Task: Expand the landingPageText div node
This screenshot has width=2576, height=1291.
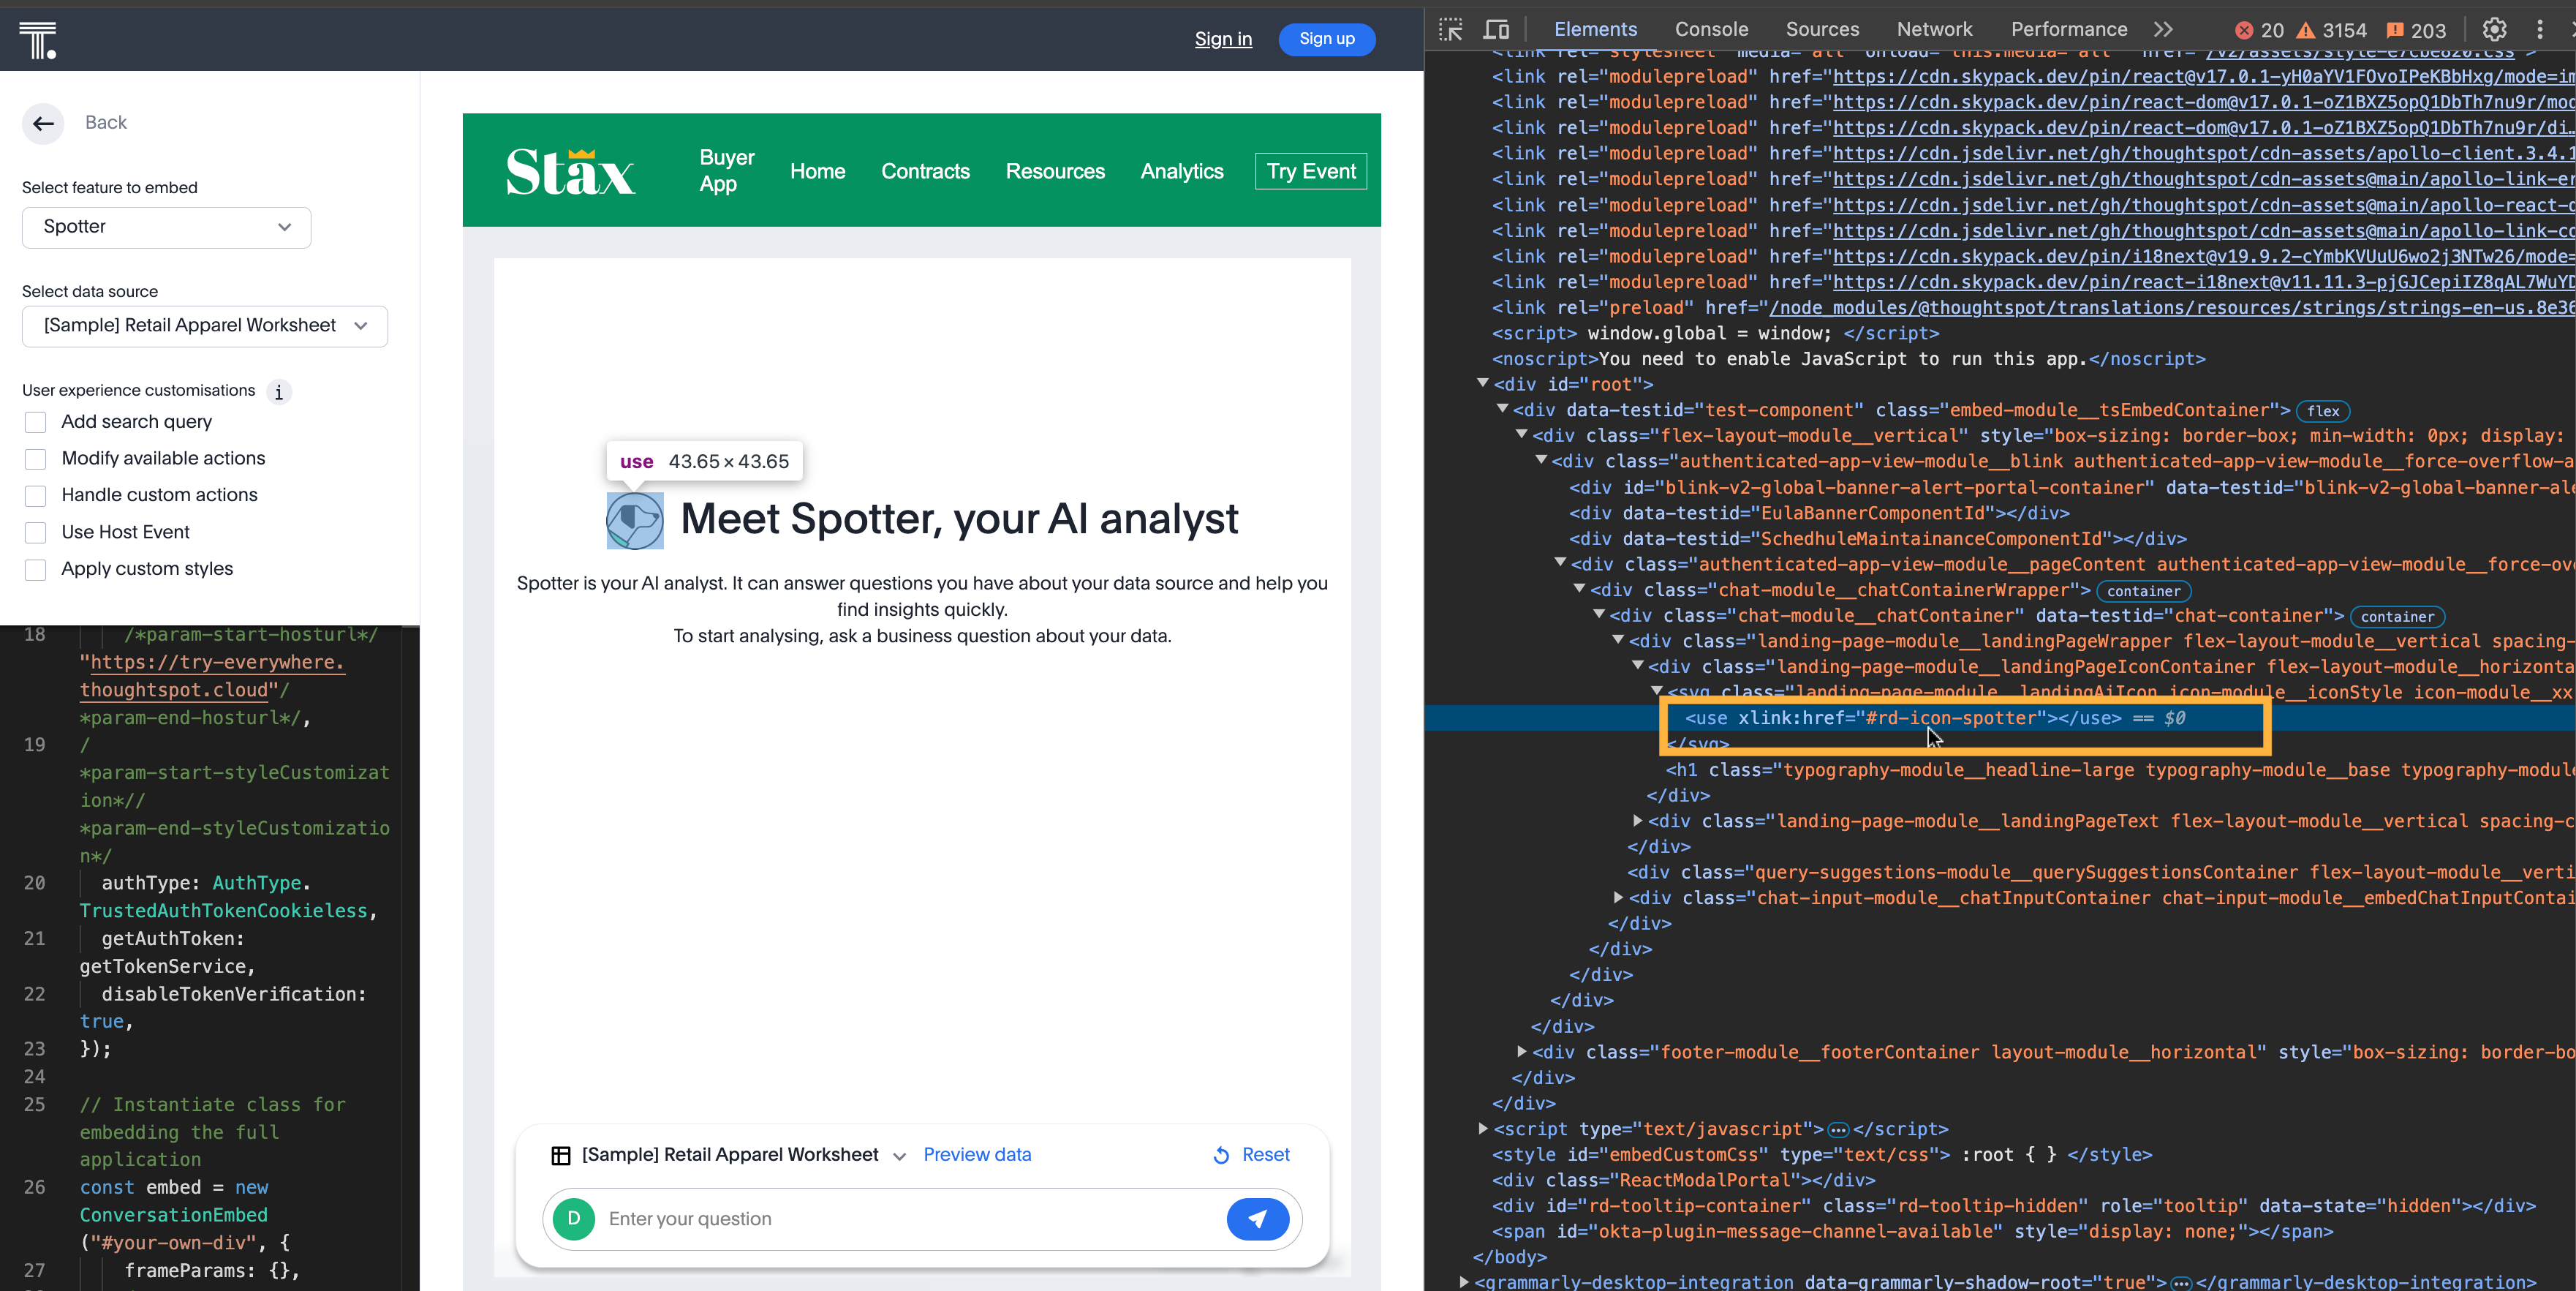Action: click(1637, 820)
